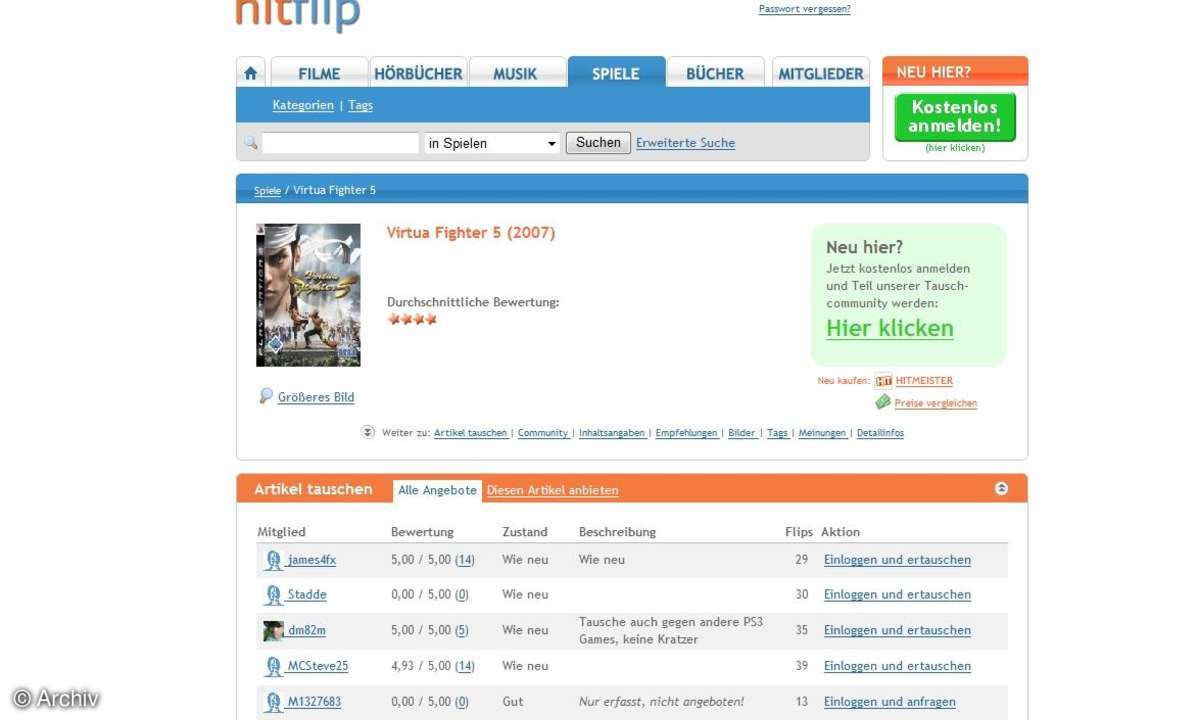Jump to Artikel tauschen section link
The width and height of the screenshot is (1199, 720).
click(470, 433)
